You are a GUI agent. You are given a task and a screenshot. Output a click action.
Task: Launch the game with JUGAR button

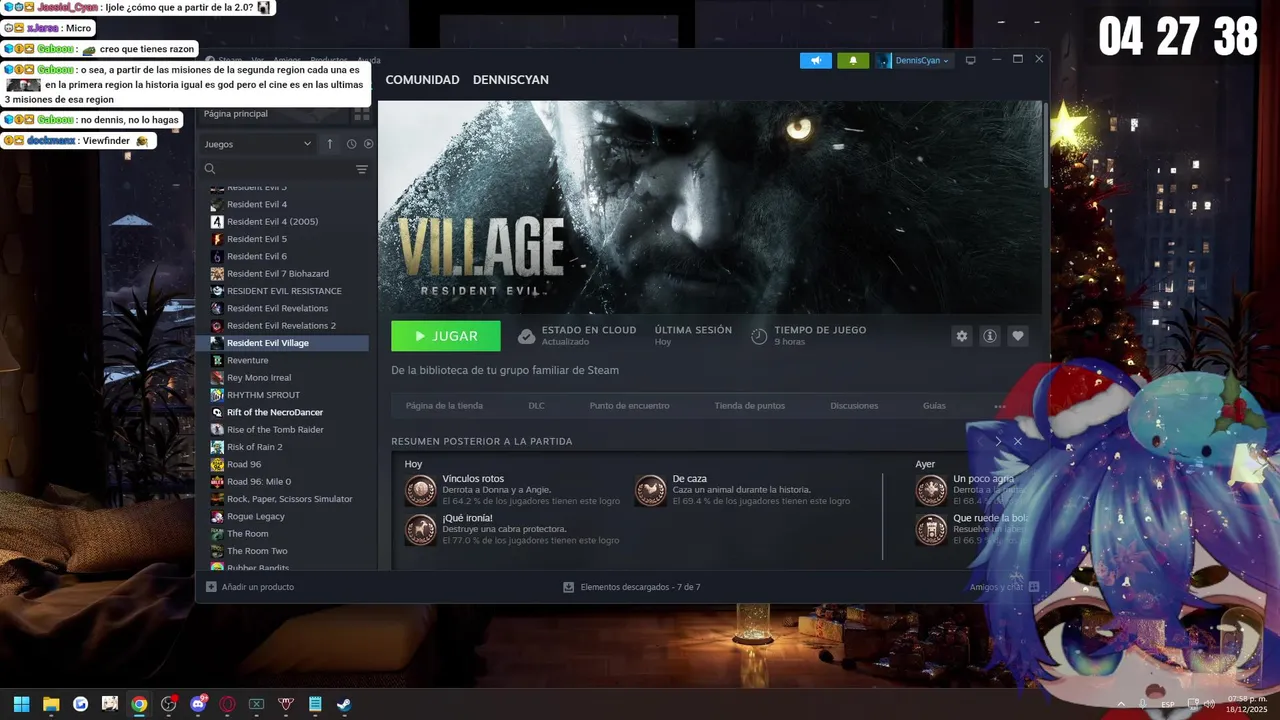tap(446, 336)
